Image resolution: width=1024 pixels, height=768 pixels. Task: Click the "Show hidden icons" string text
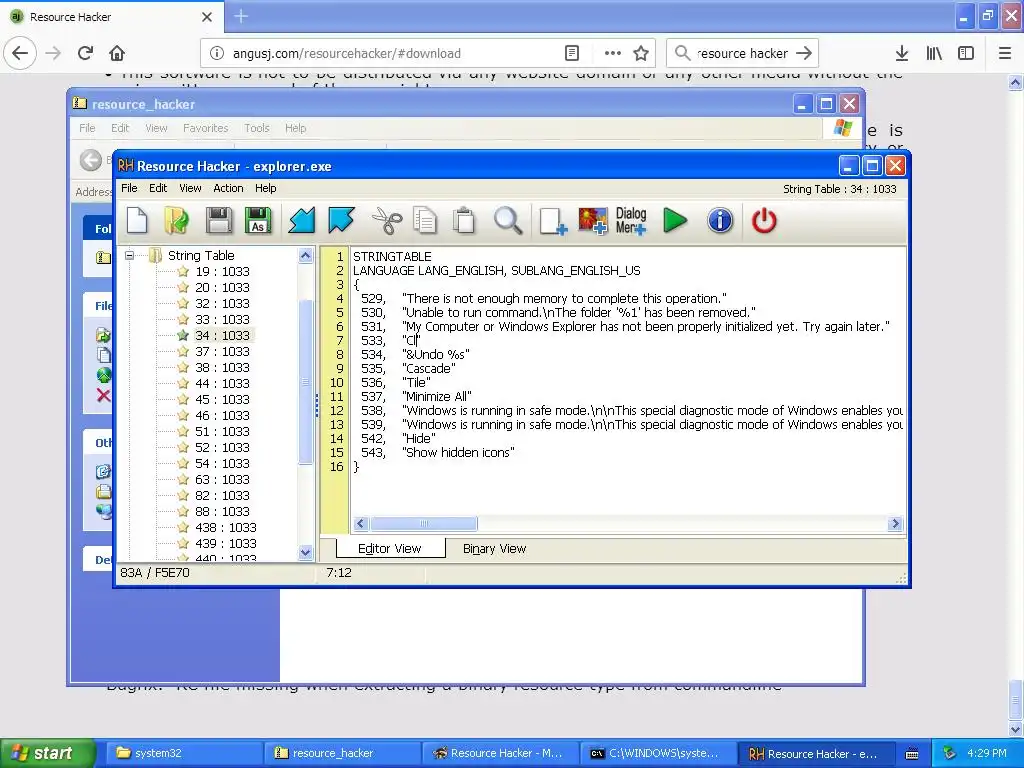click(x=458, y=453)
